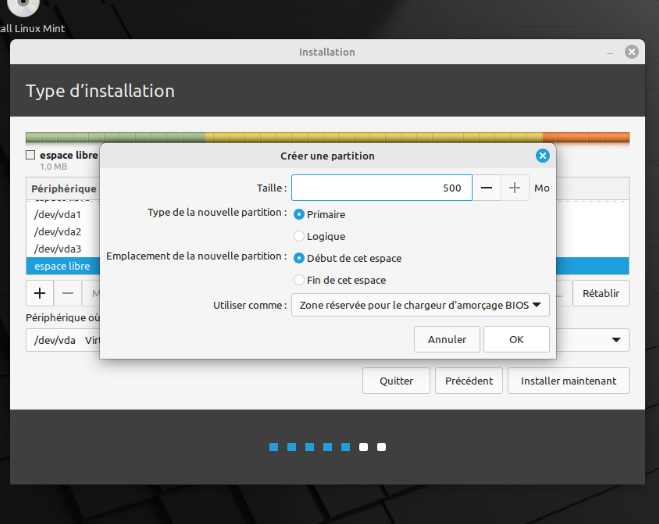The height and width of the screenshot is (524, 659).
Task: Select the Primaire partition type
Action: click(319, 214)
